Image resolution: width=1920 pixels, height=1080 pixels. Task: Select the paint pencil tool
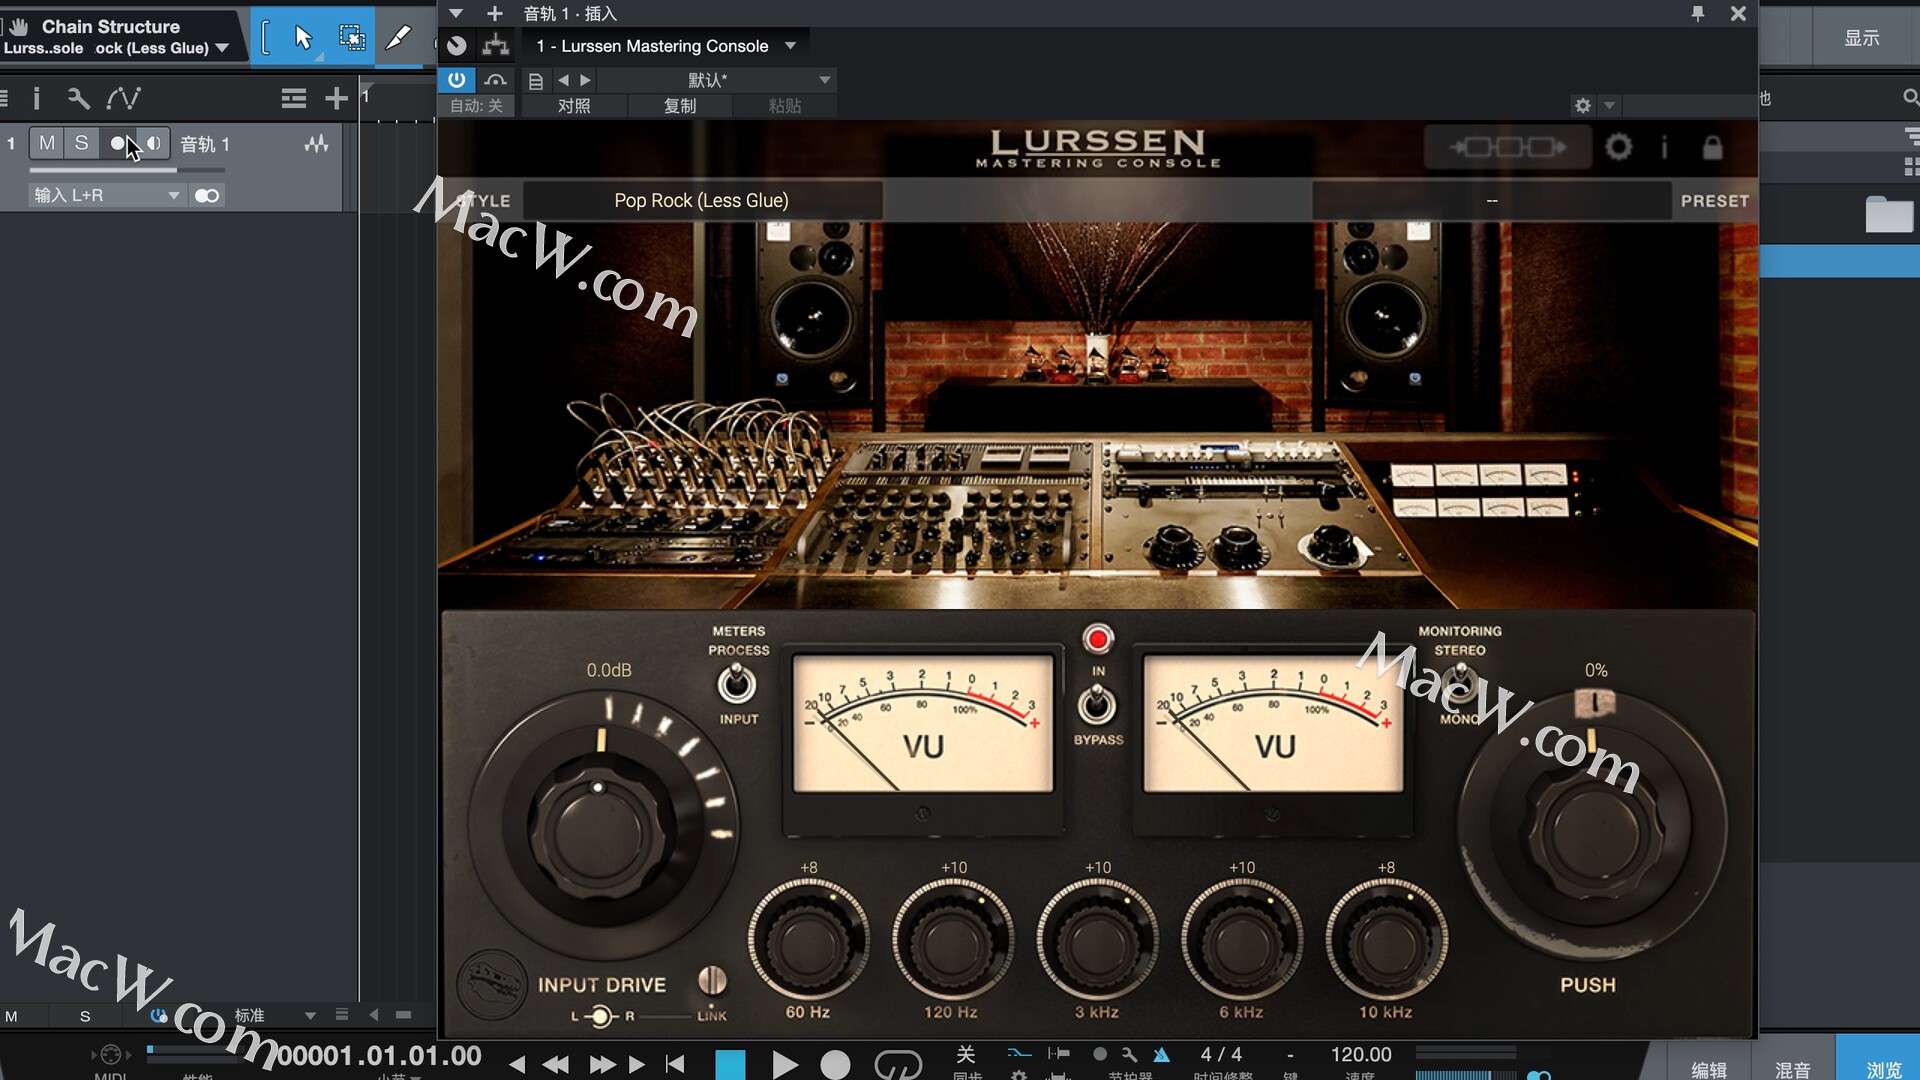[x=398, y=38]
